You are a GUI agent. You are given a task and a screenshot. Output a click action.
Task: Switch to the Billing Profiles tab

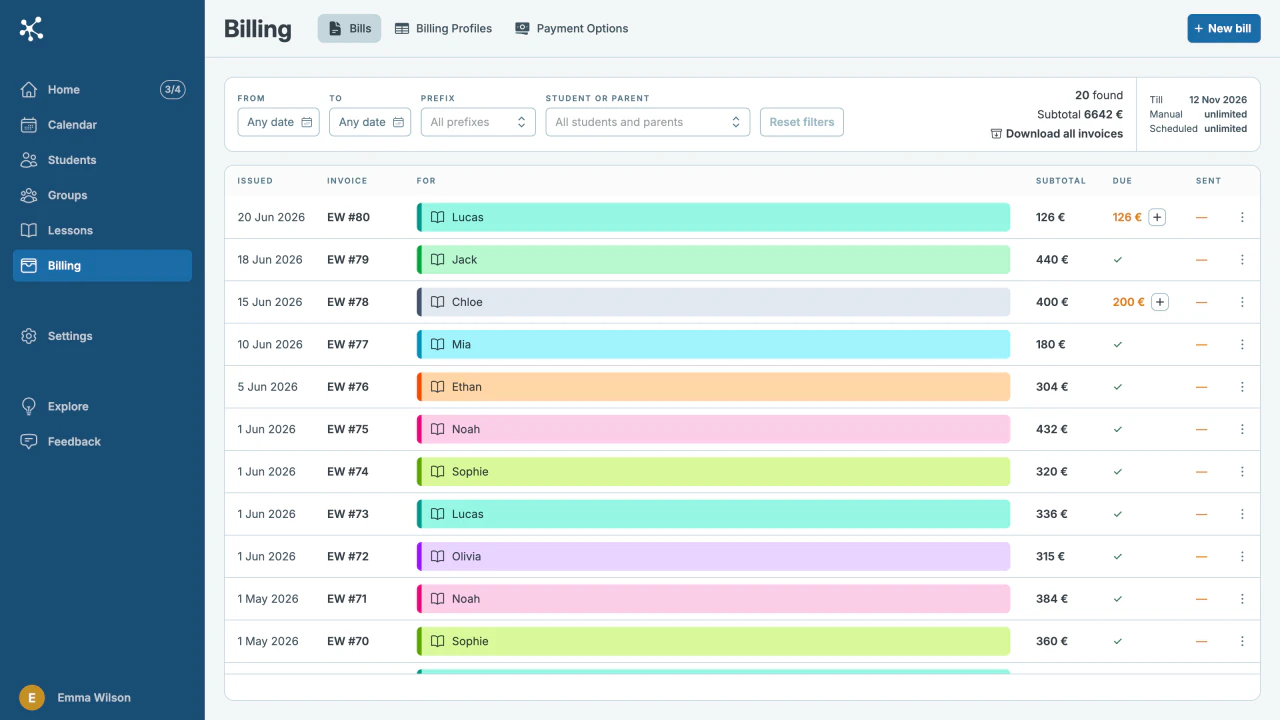(443, 29)
